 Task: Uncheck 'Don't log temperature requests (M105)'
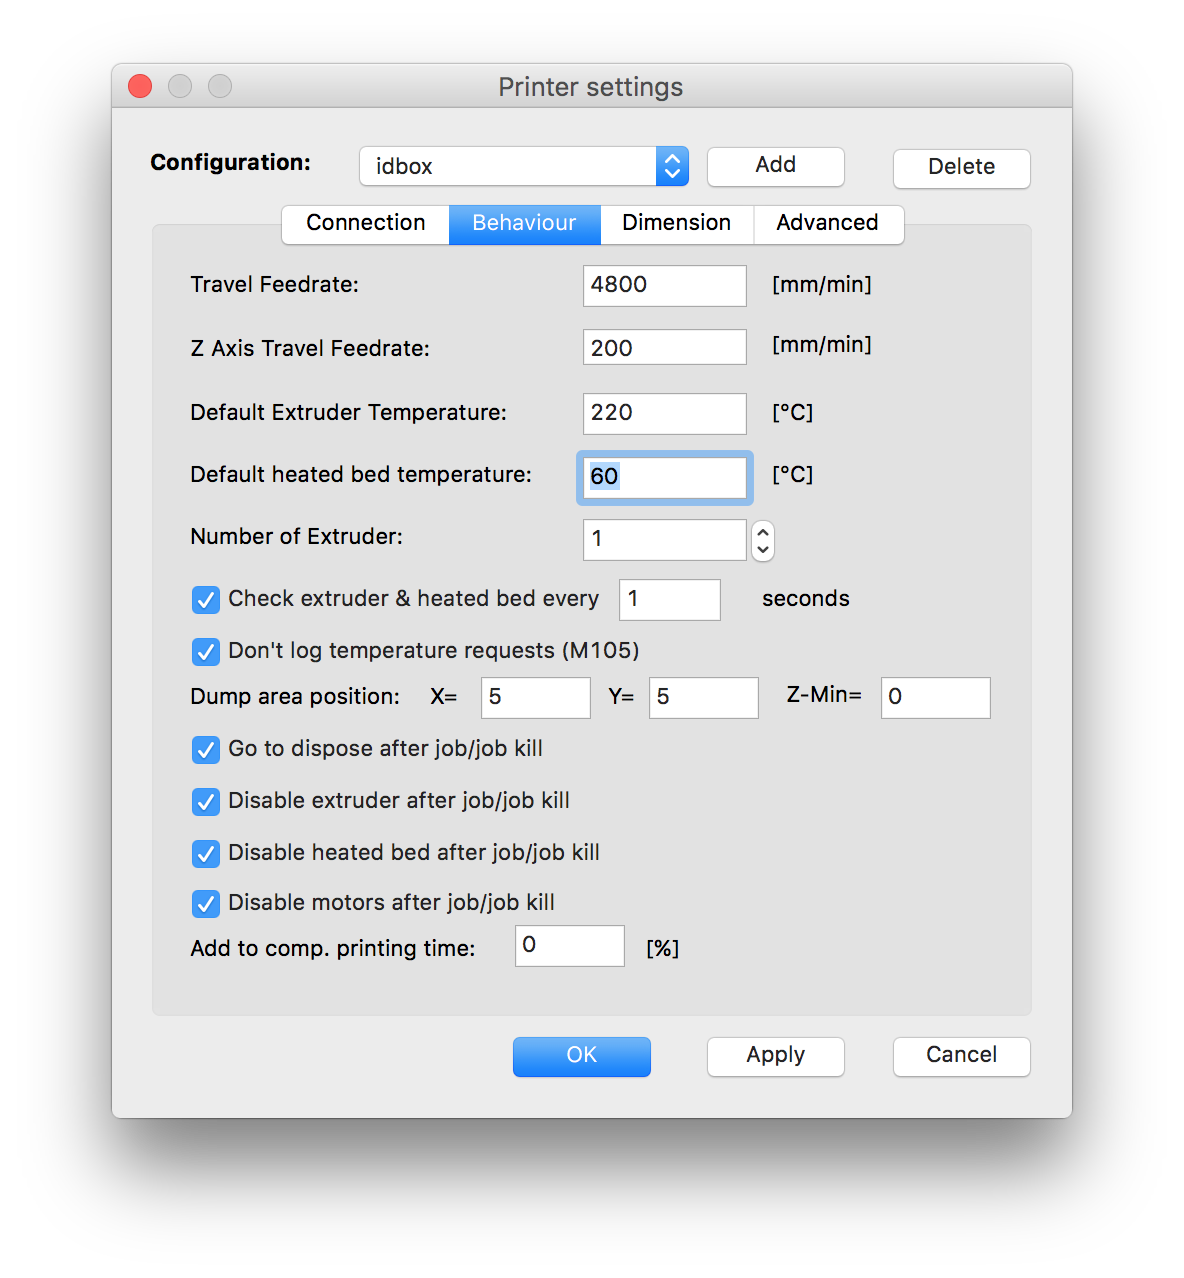point(206,652)
